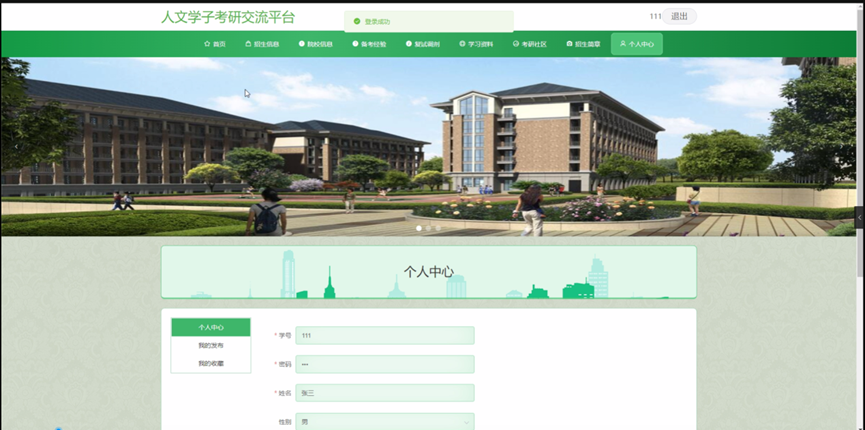Click into the 密码 password field
Screen dimensions: 865x430
(x=385, y=364)
